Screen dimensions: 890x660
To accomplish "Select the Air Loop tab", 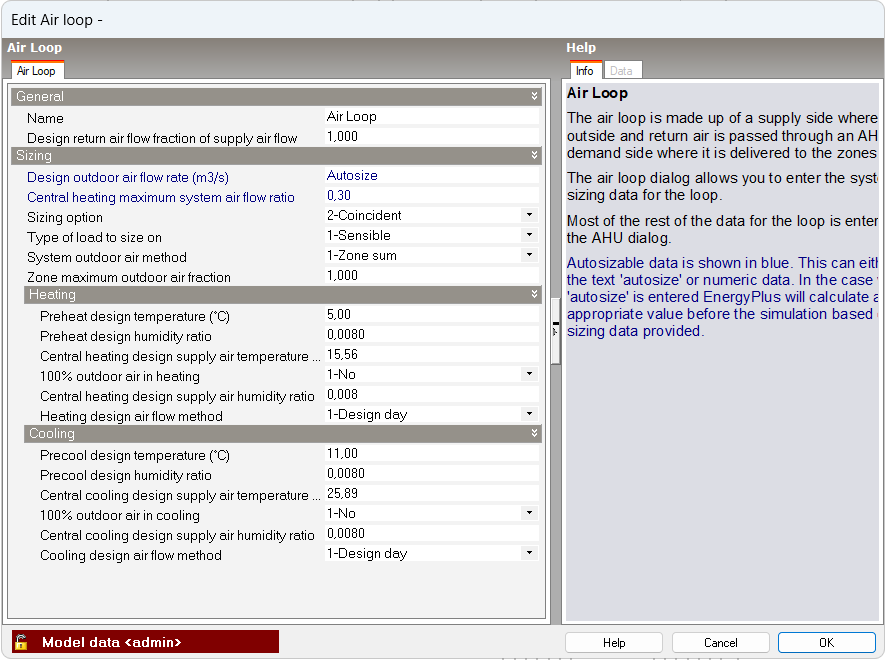I will [x=37, y=71].
